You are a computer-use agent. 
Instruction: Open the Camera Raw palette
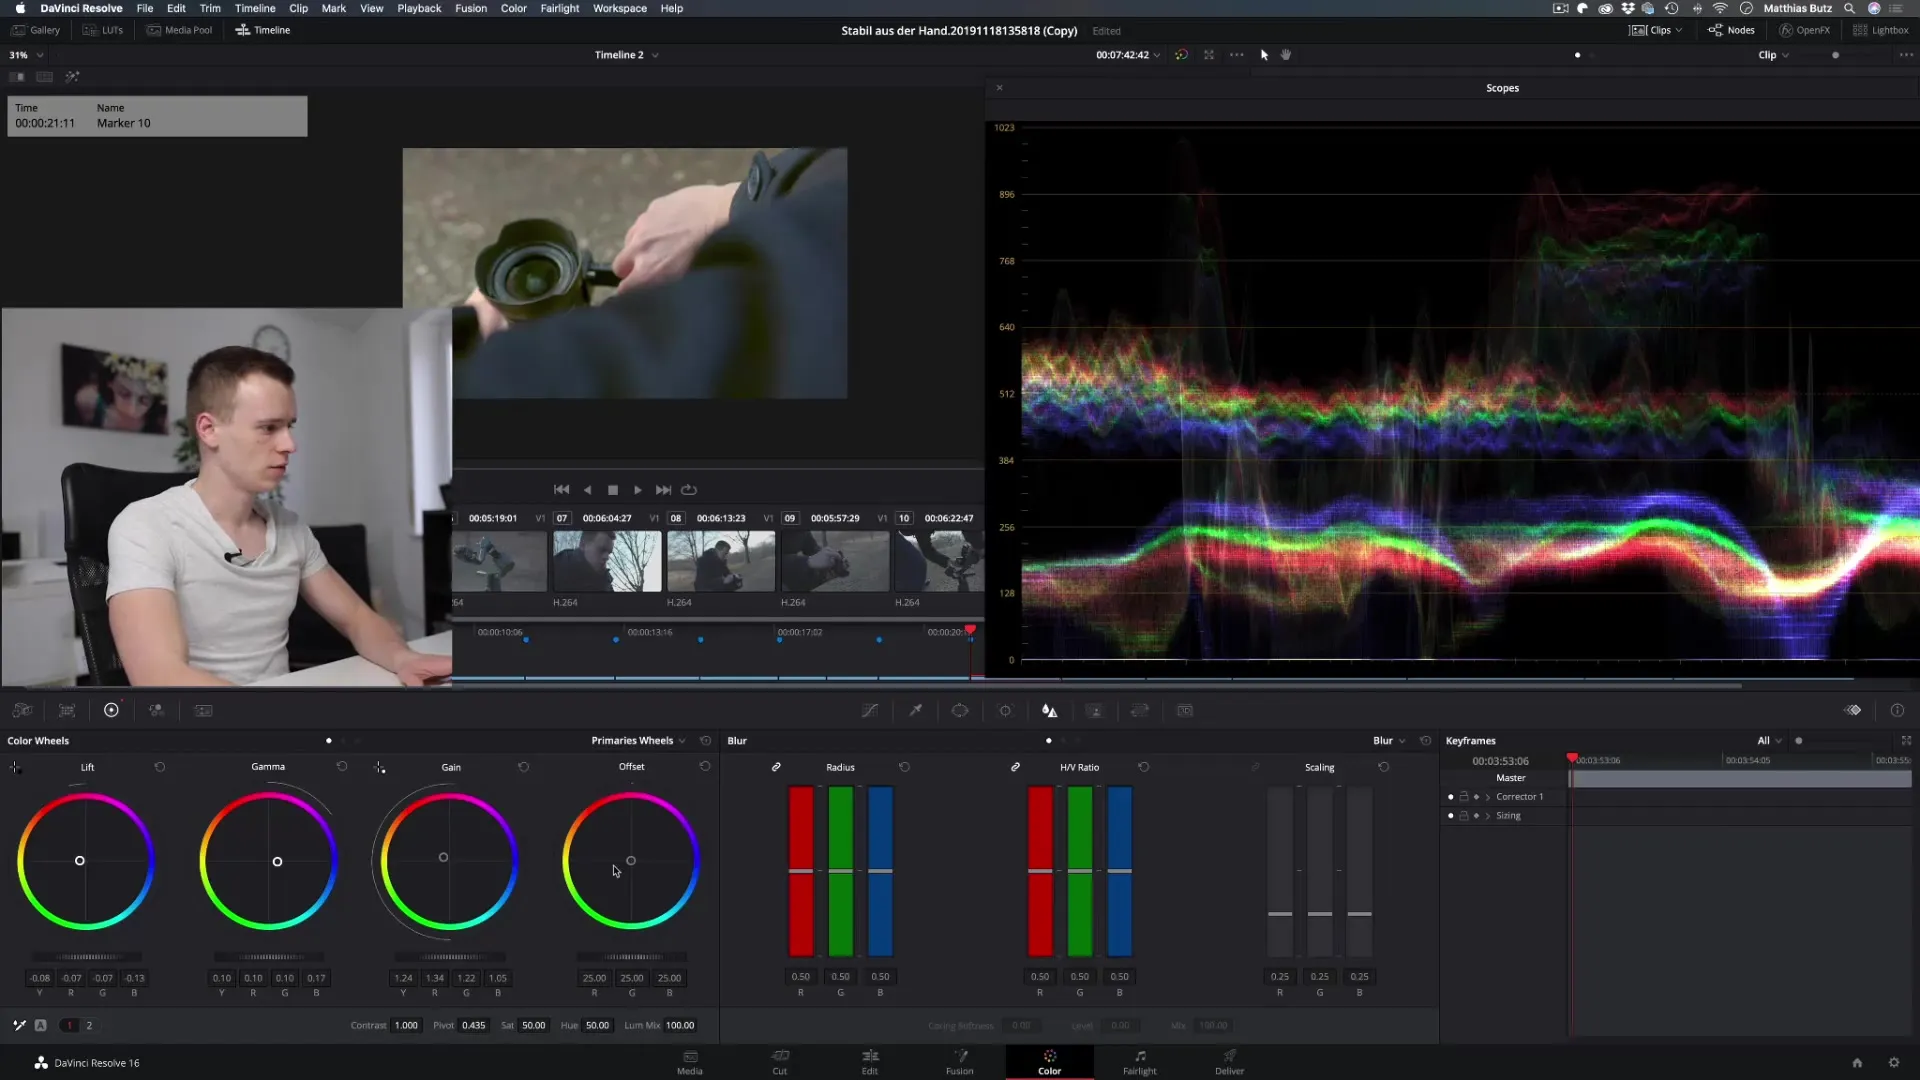pyautogui.click(x=22, y=711)
